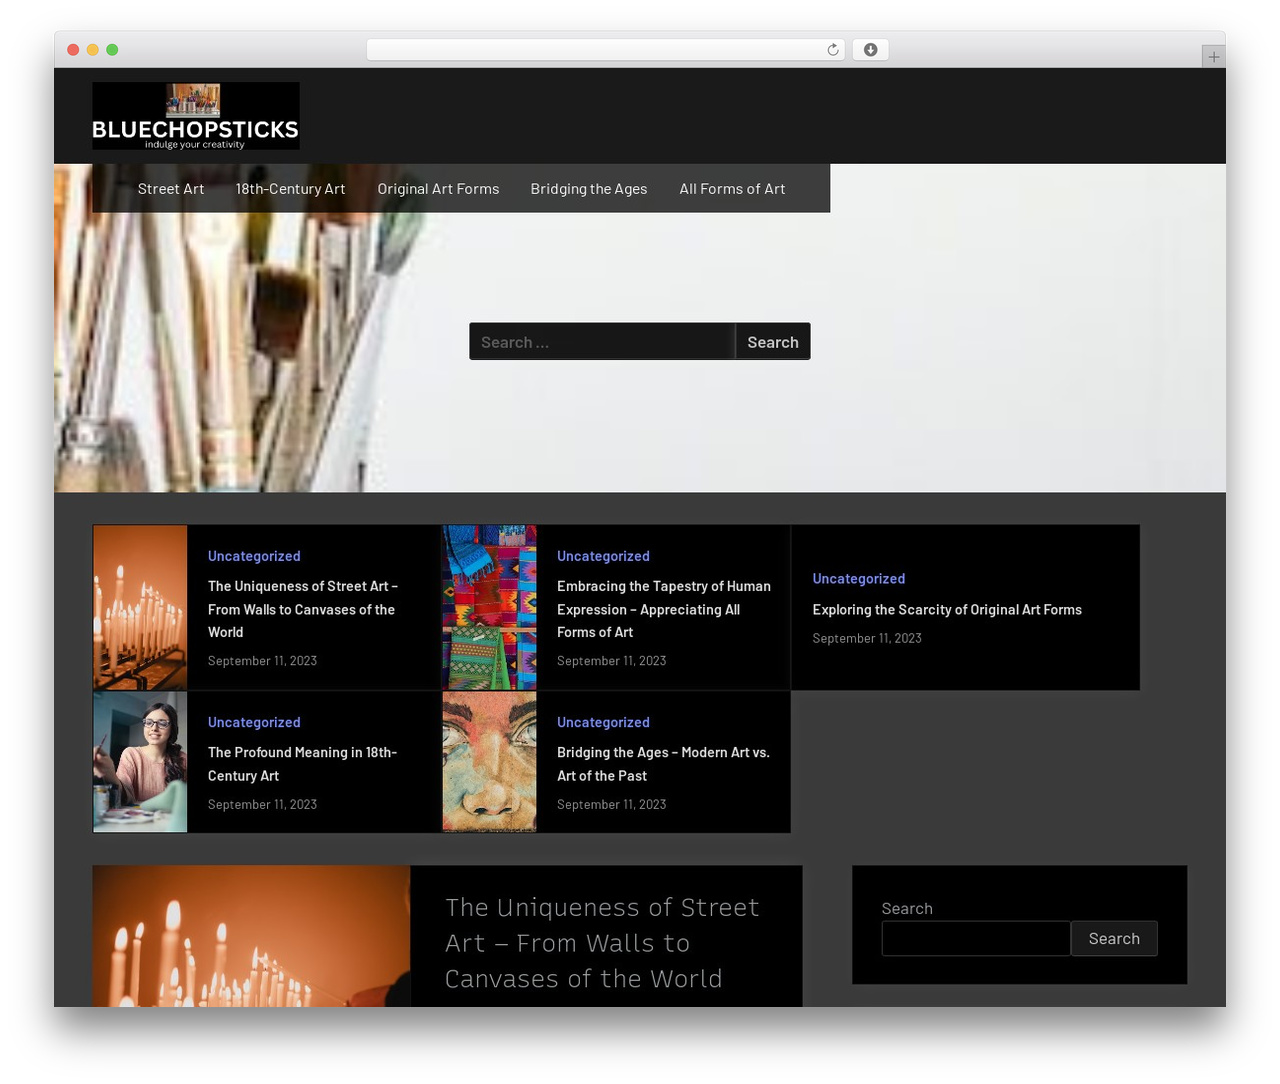
Task: Click the browser address bar
Action: [x=606, y=50]
